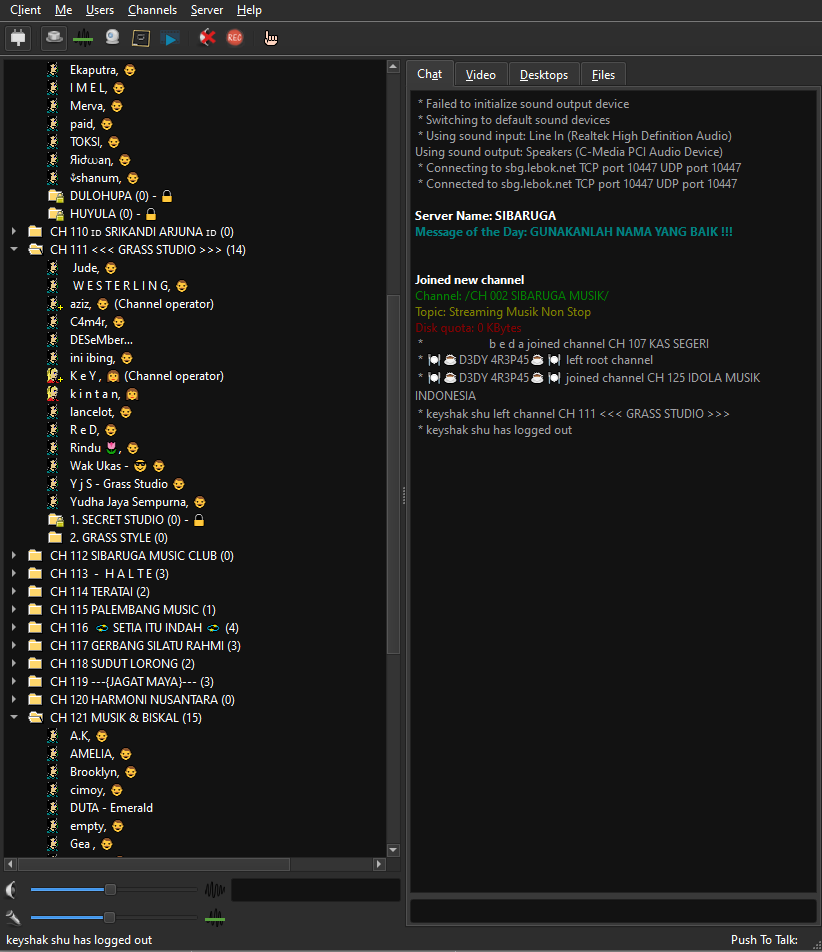The width and height of the screenshot is (822, 952).
Task: Toggle the mute all speaker icon
Action: (x=207, y=38)
